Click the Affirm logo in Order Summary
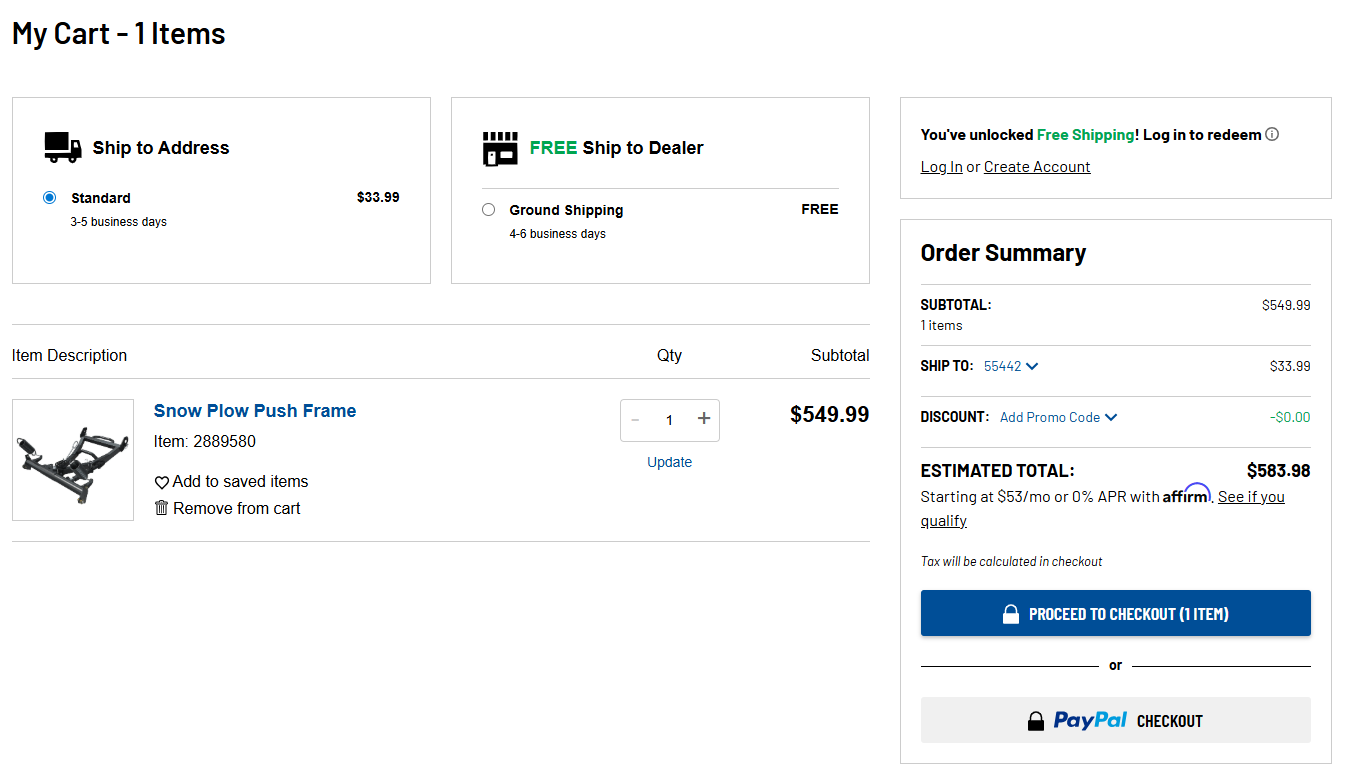The width and height of the screenshot is (1367, 769). coord(1186,494)
